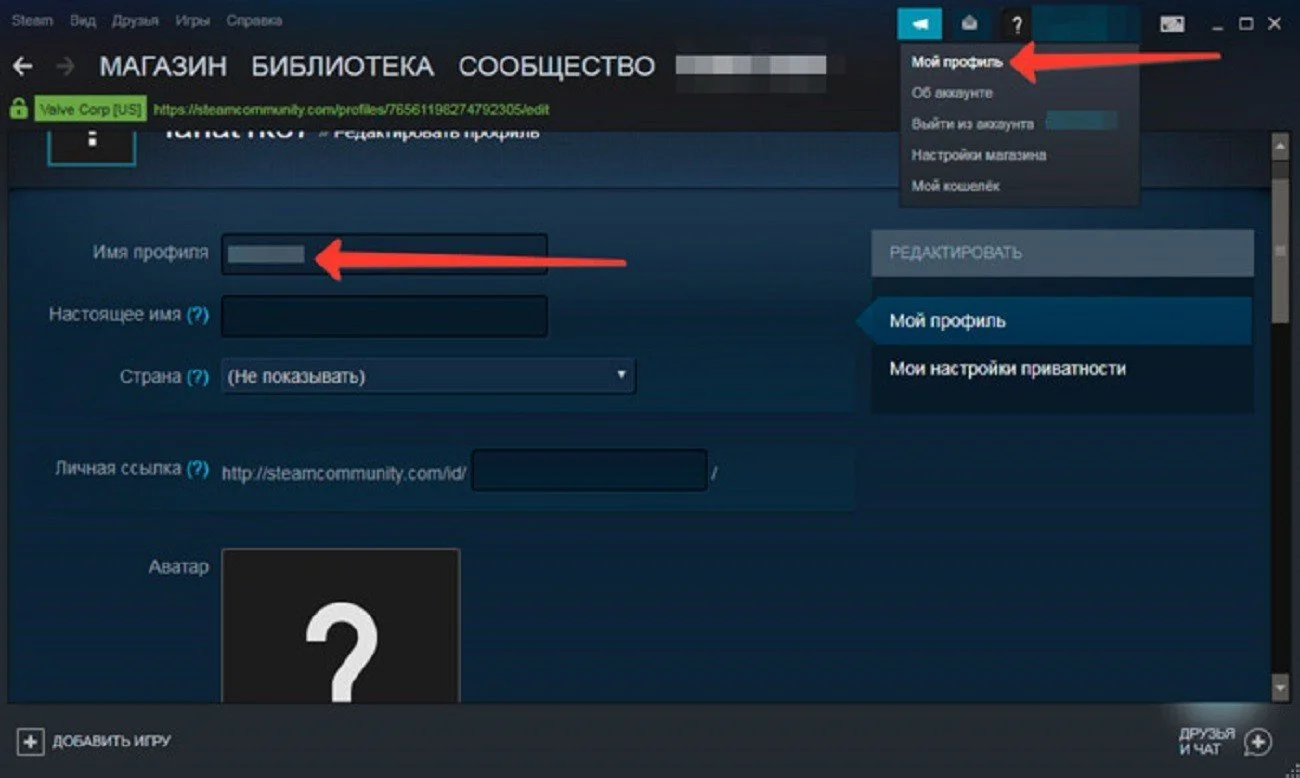Switch to Big Picture mode icon

click(1172, 24)
